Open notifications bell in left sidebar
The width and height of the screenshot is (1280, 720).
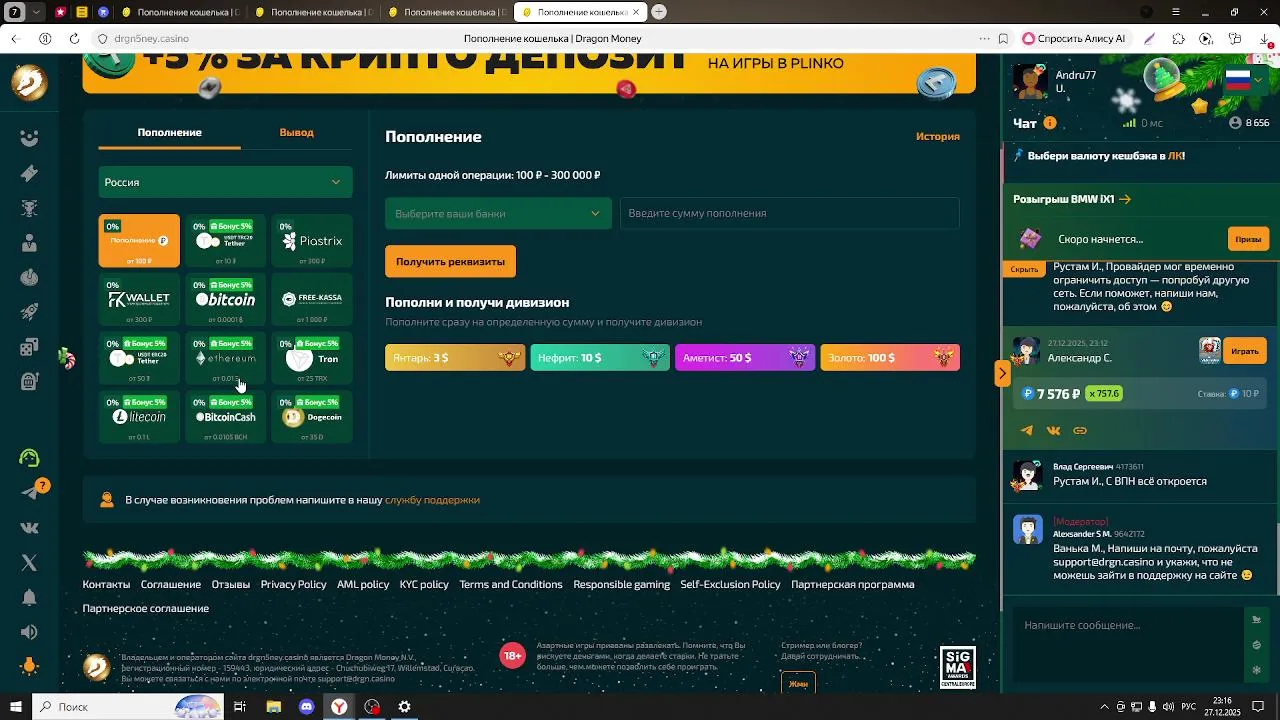click(29, 597)
